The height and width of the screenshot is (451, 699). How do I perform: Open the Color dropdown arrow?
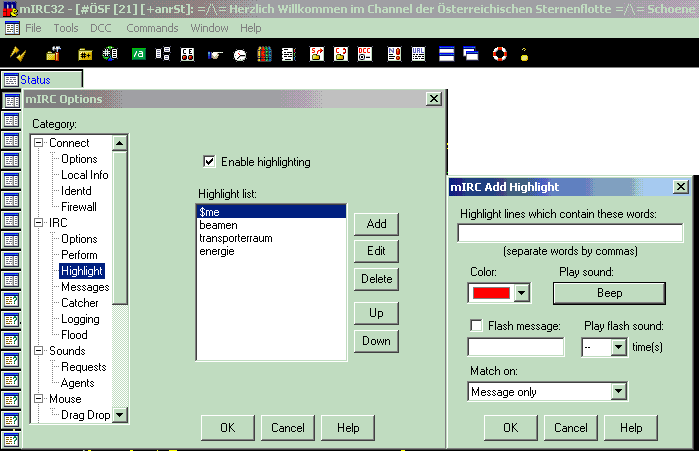click(x=522, y=293)
